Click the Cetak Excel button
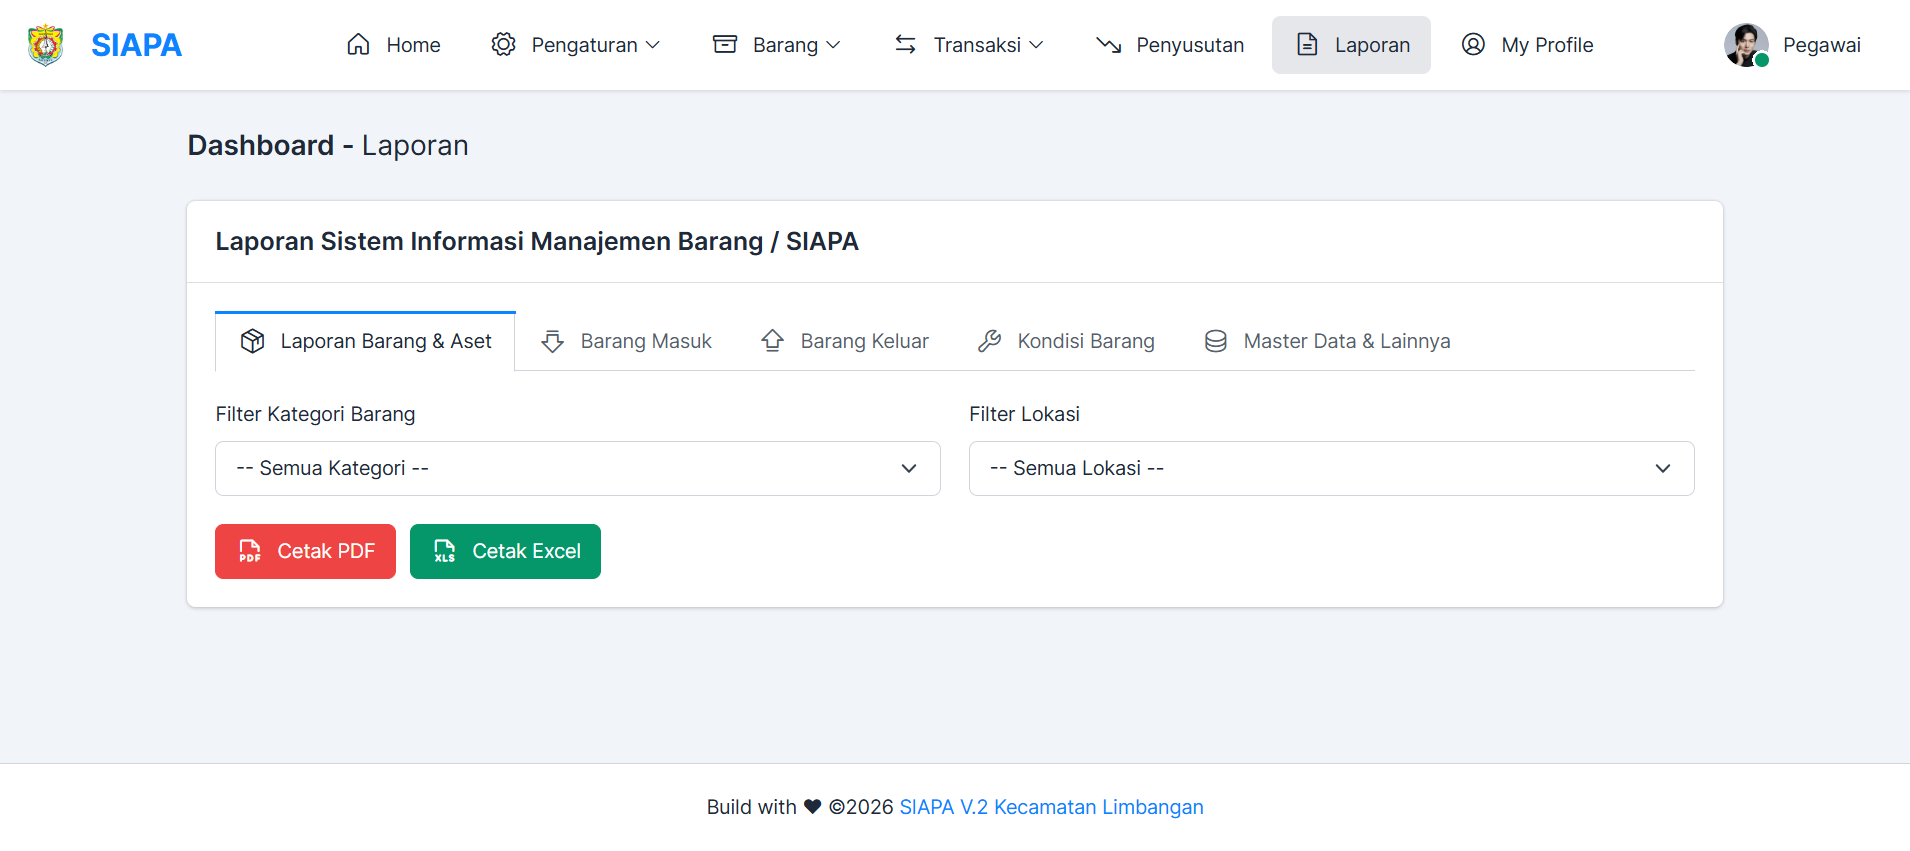This screenshot has width=1910, height=851. tap(505, 551)
